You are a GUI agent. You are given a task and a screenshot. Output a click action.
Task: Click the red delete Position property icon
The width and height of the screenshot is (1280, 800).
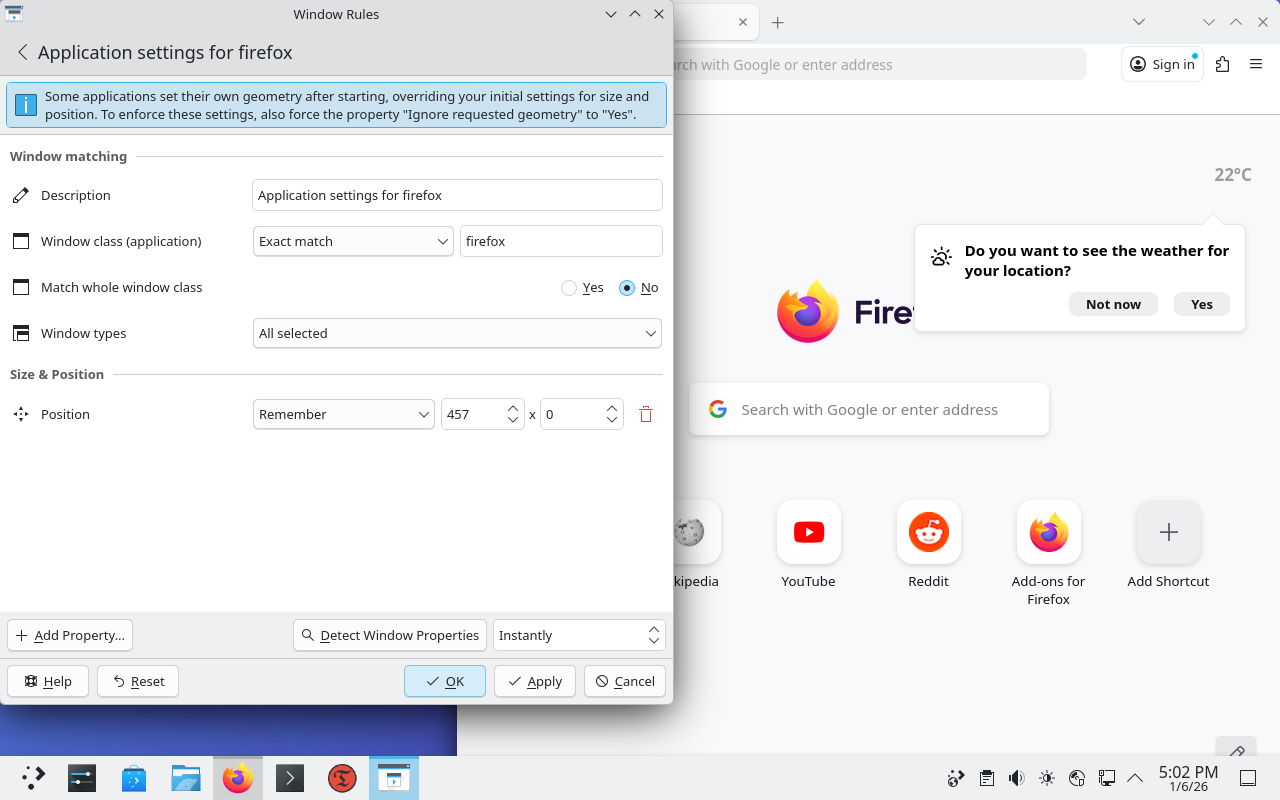[x=646, y=414]
